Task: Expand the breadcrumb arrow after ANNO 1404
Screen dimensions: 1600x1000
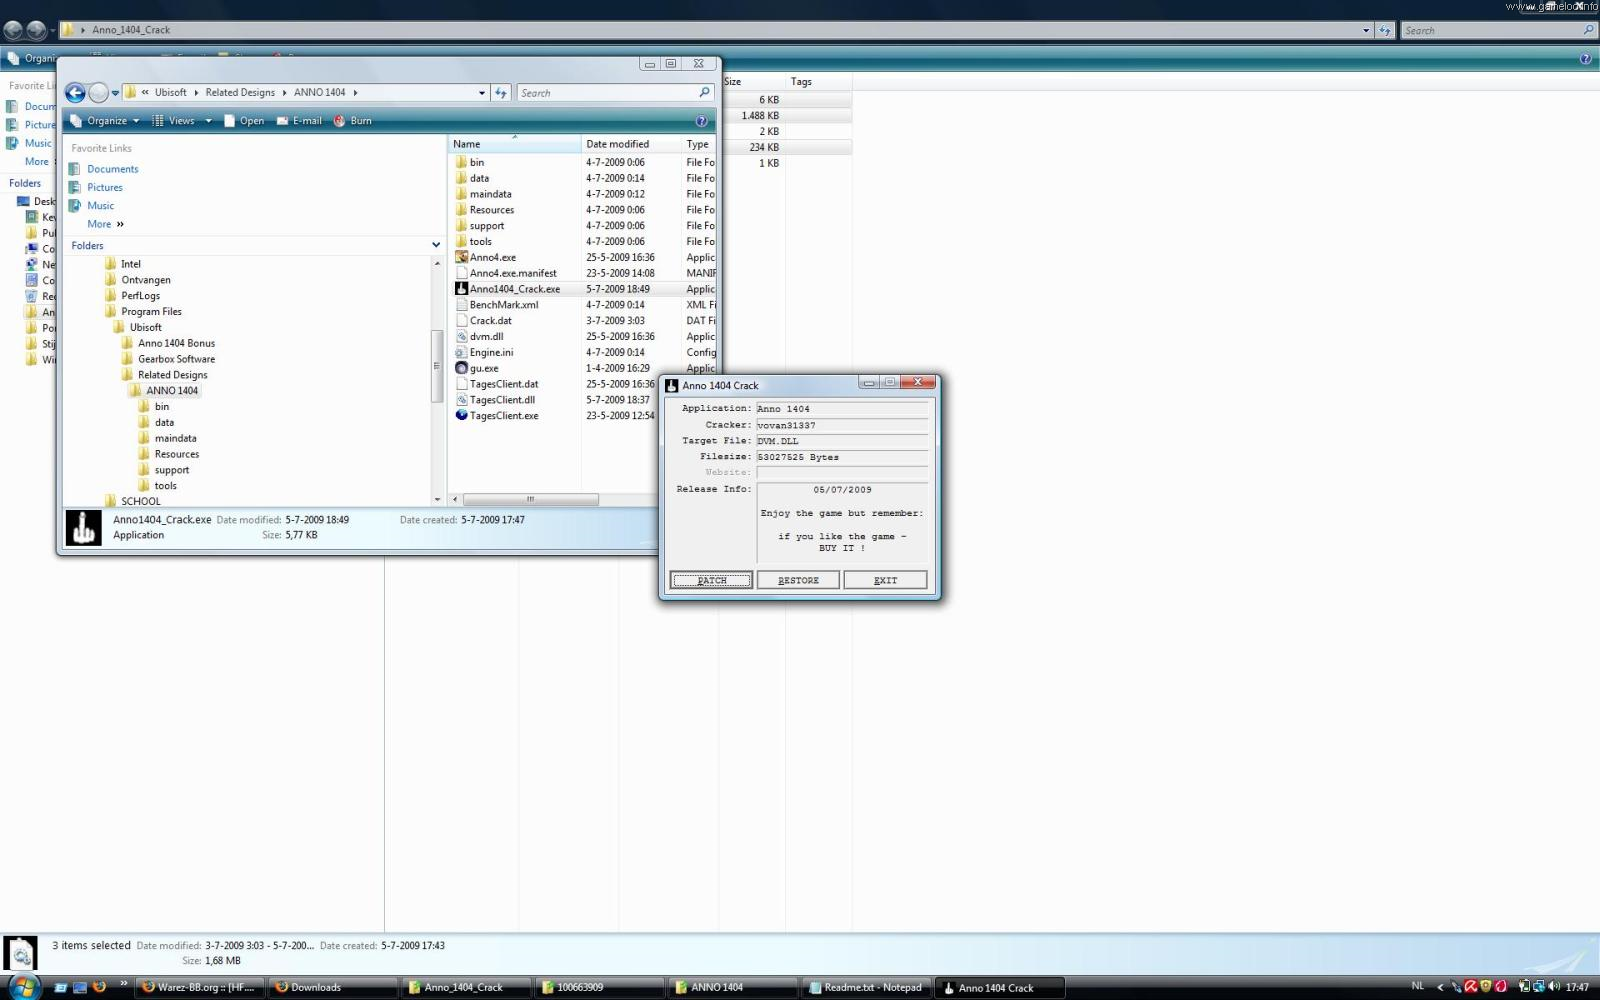Action: pos(355,93)
